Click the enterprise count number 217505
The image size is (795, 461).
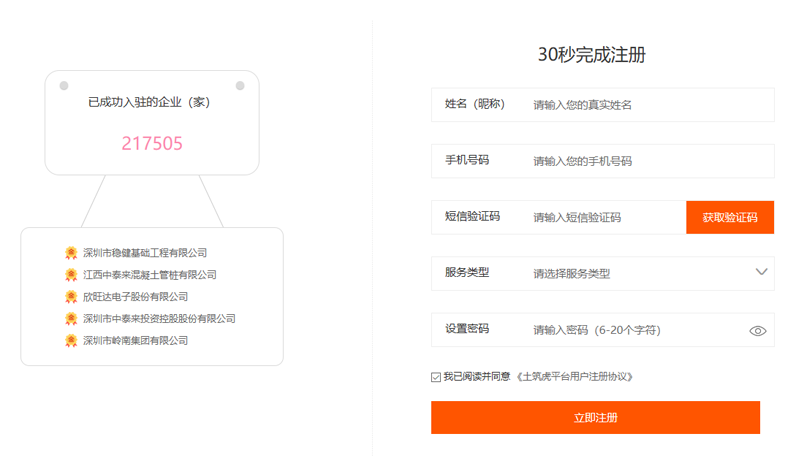tap(152, 143)
